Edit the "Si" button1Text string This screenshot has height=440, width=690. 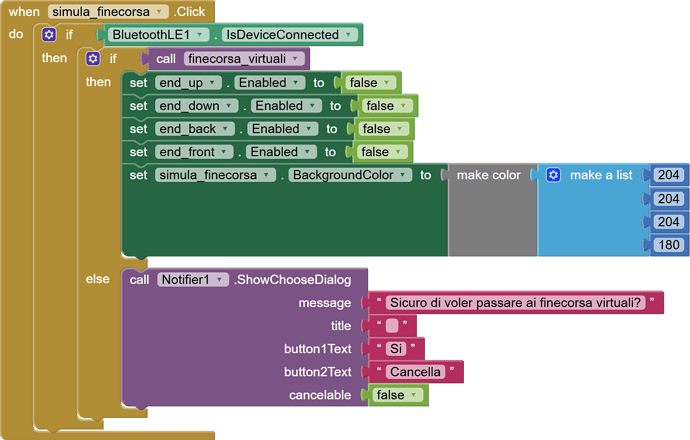[397, 349]
